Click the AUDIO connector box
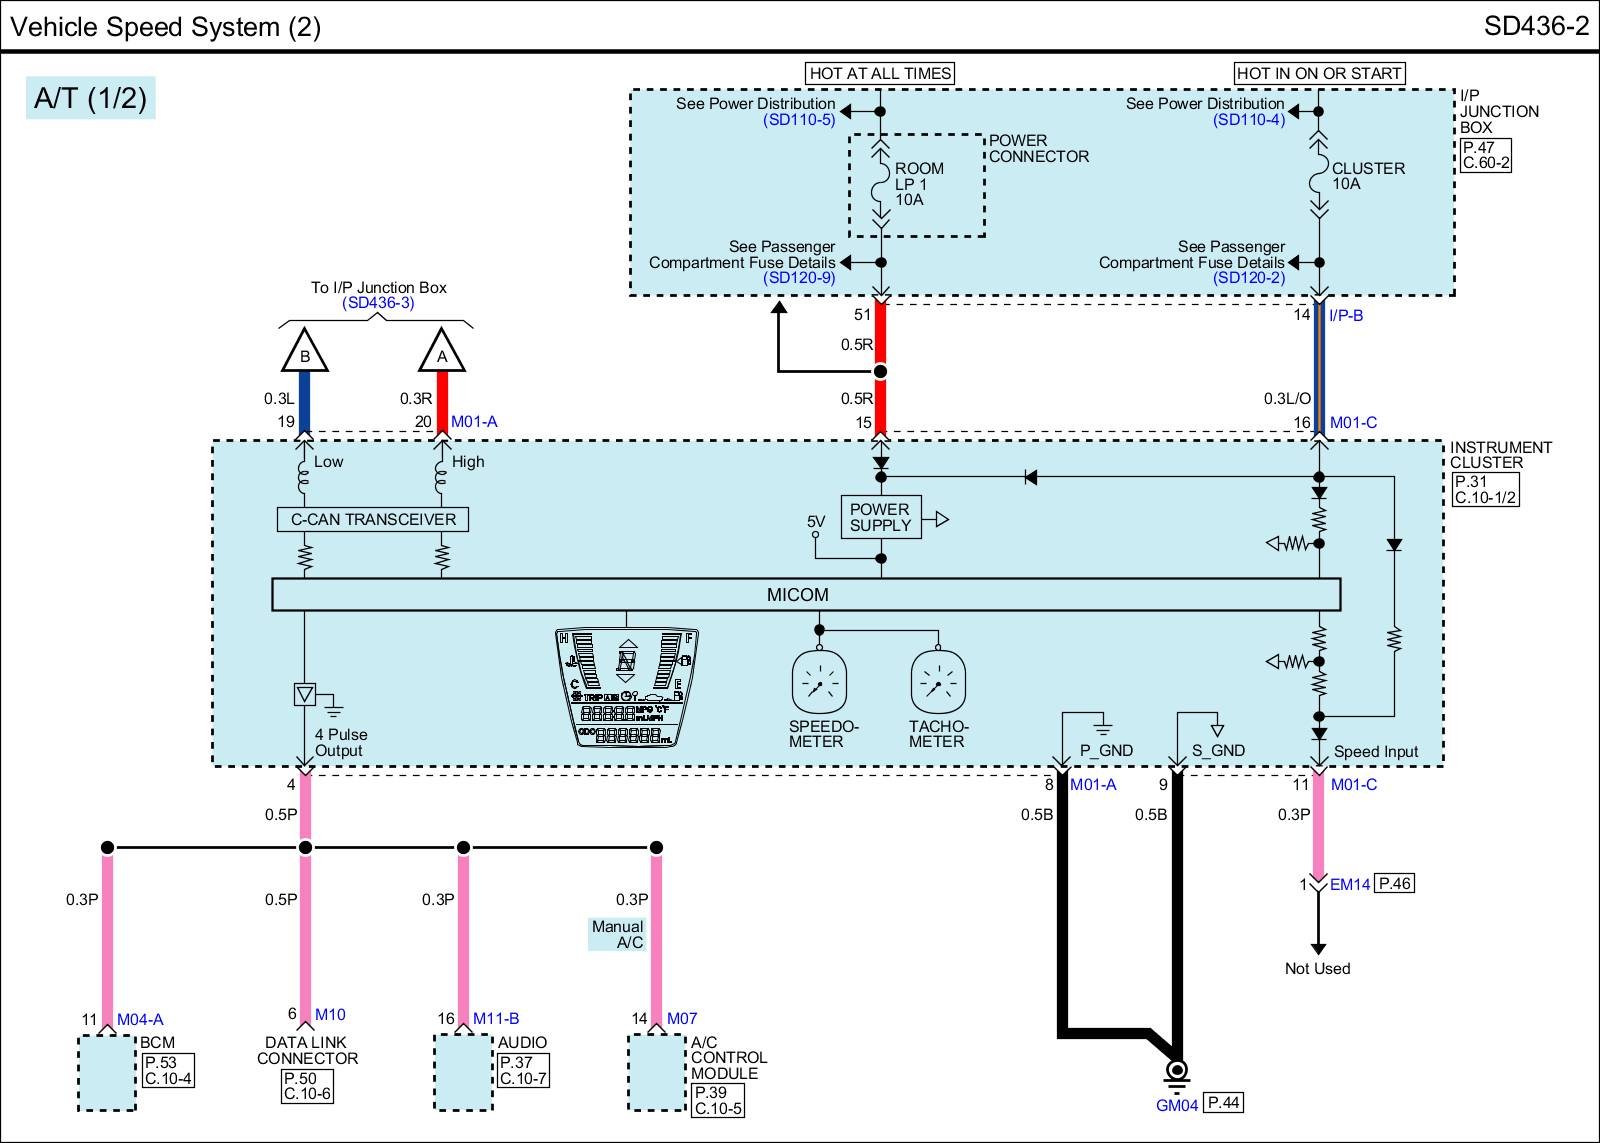This screenshot has width=1600, height=1143. (x=463, y=1073)
